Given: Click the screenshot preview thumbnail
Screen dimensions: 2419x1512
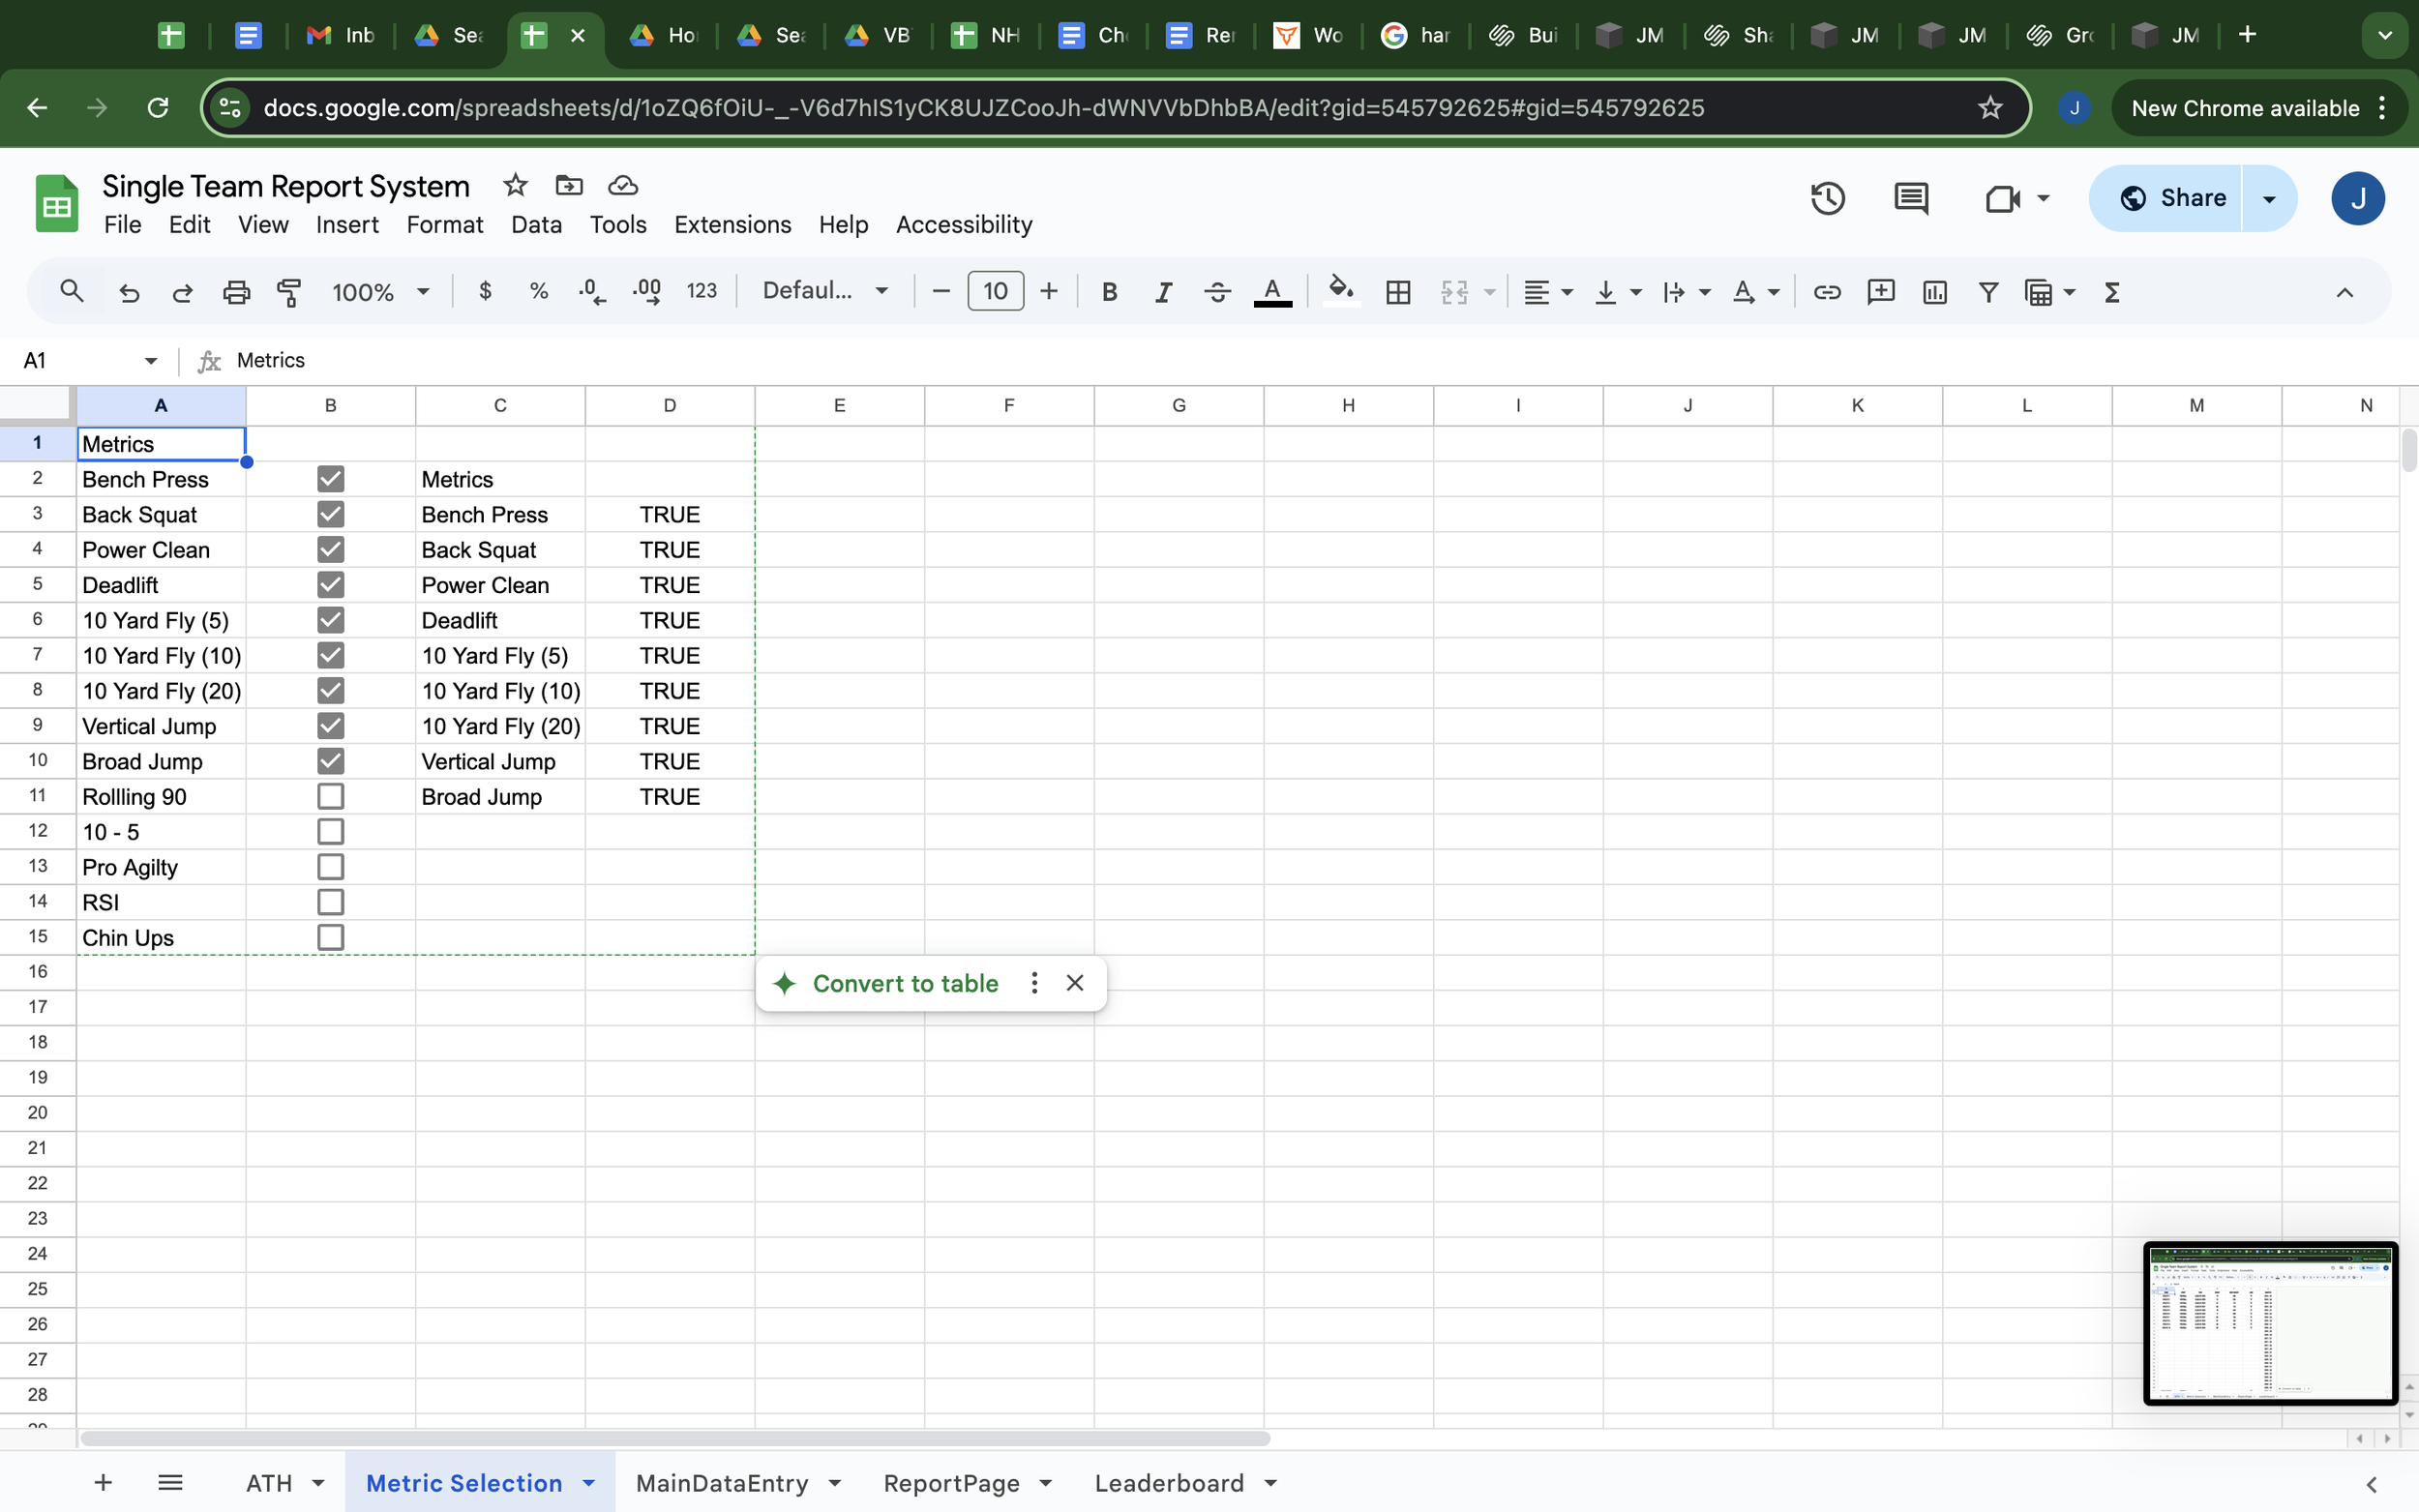Looking at the screenshot, I should tap(2270, 1323).
